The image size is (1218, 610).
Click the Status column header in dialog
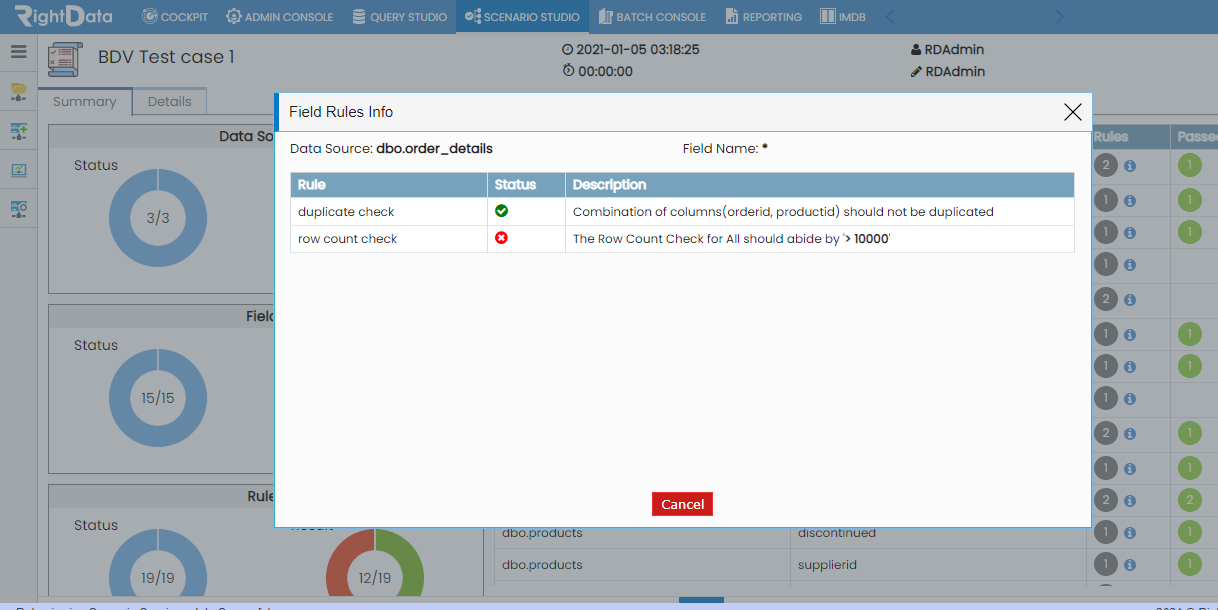[526, 185]
